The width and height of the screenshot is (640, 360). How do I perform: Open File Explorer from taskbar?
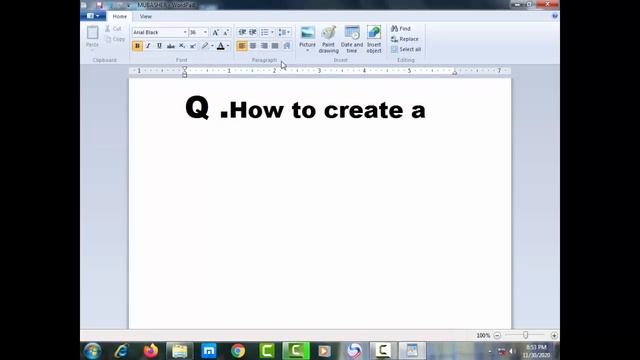[180, 351]
